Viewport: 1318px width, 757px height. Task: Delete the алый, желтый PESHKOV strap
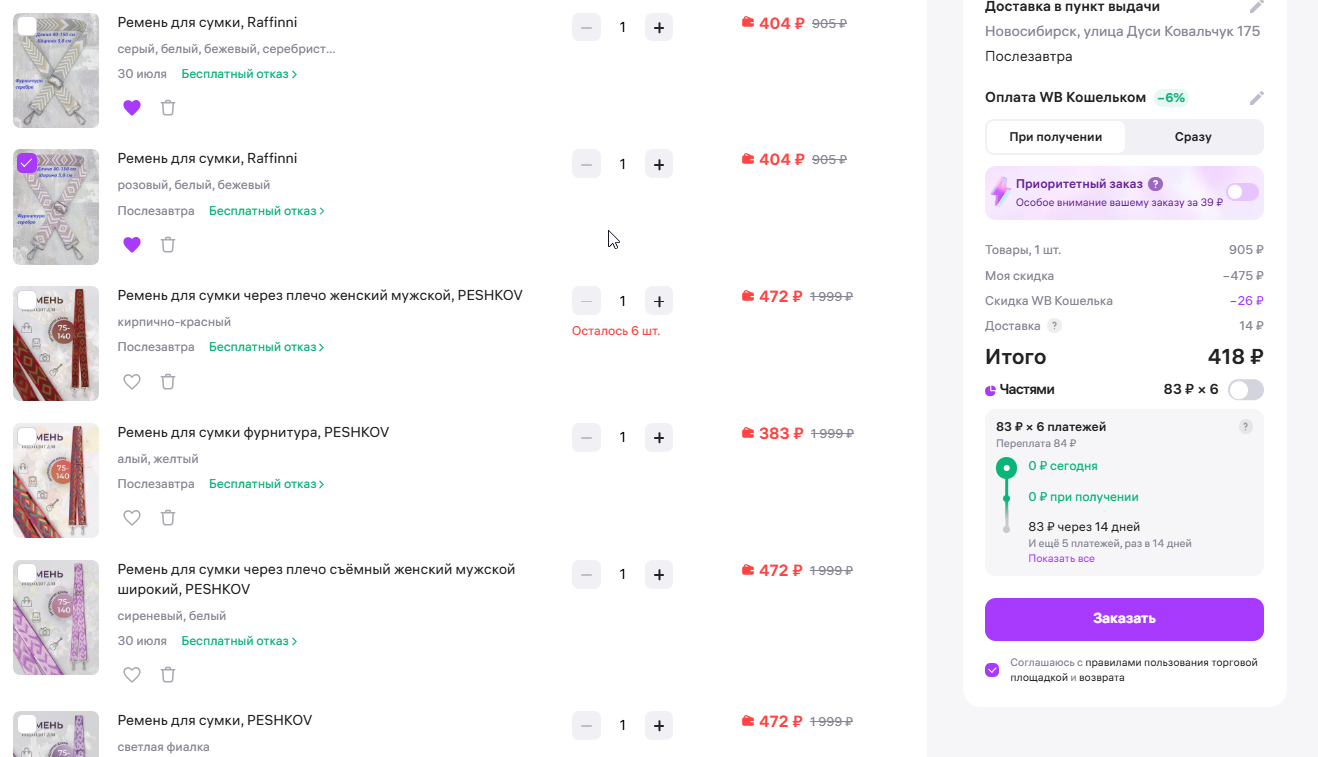pyautogui.click(x=168, y=518)
